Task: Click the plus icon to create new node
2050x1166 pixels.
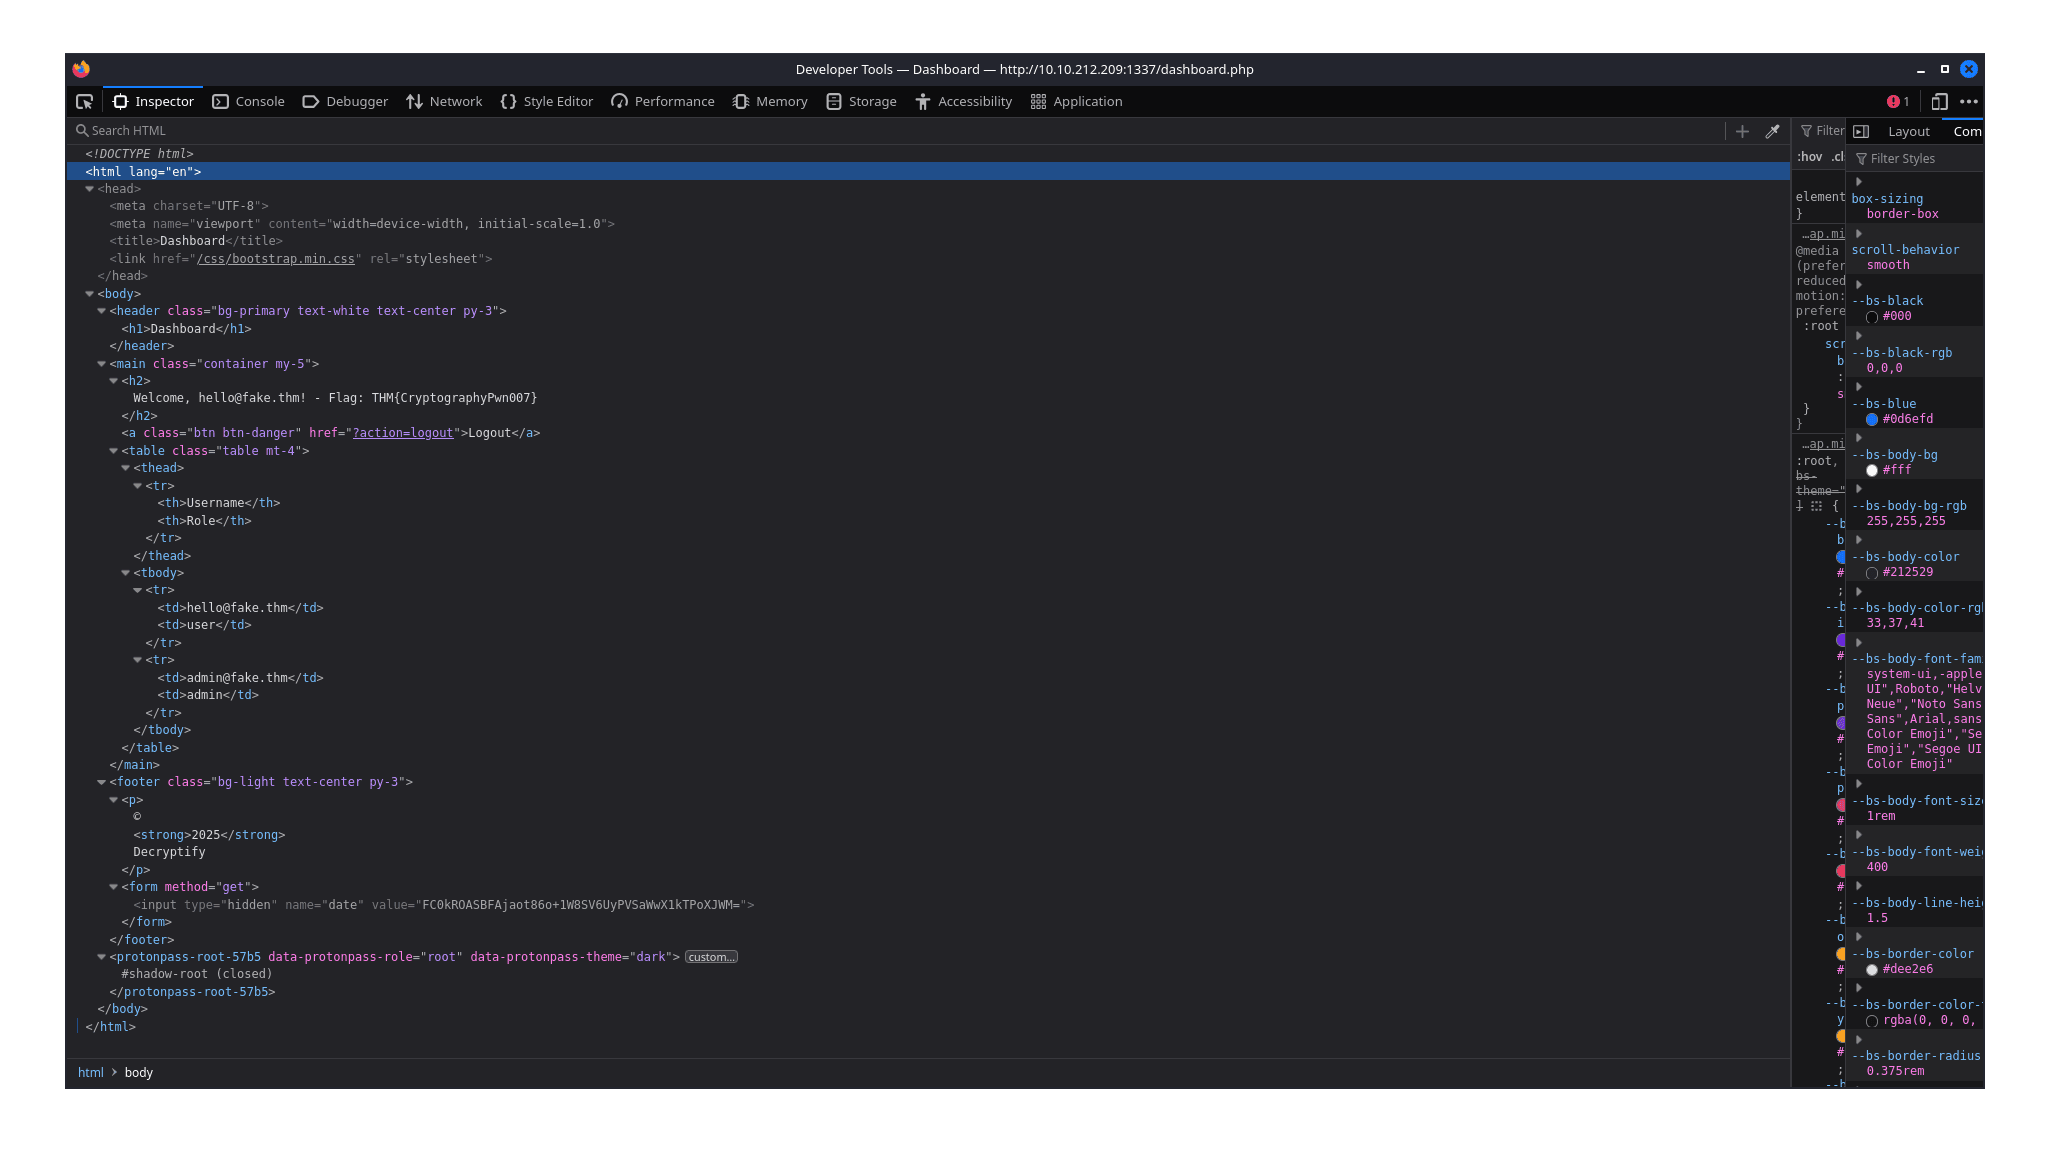Action: [x=1742, y=131]
